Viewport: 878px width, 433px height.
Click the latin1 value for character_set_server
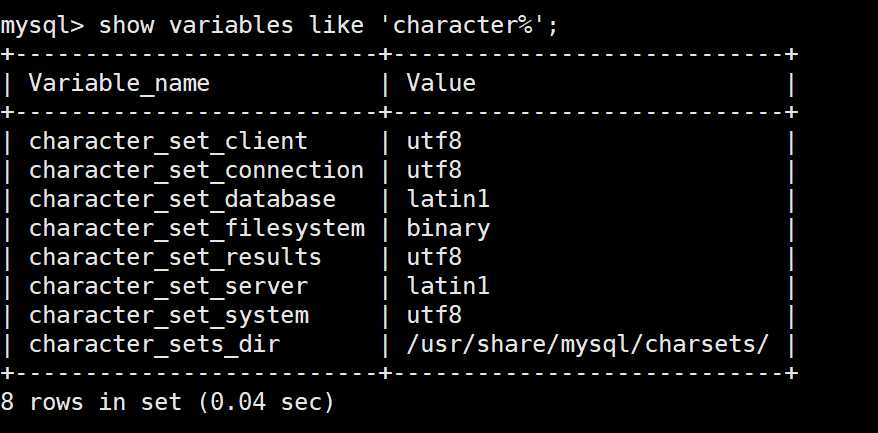click(x=448, y=287)
